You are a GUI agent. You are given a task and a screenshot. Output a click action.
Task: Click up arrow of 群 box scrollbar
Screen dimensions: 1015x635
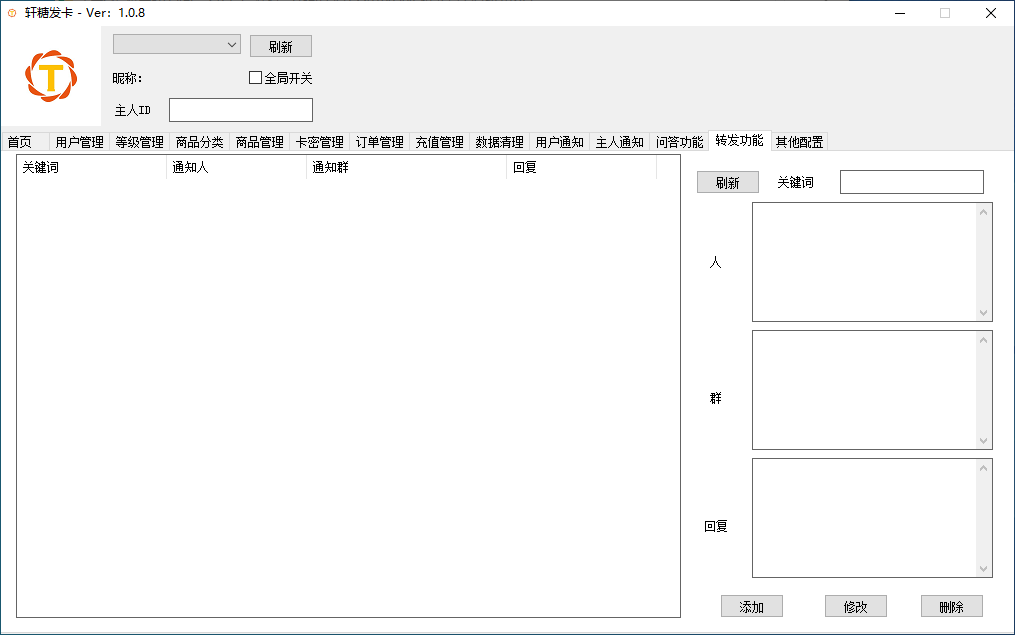point(983,340)
